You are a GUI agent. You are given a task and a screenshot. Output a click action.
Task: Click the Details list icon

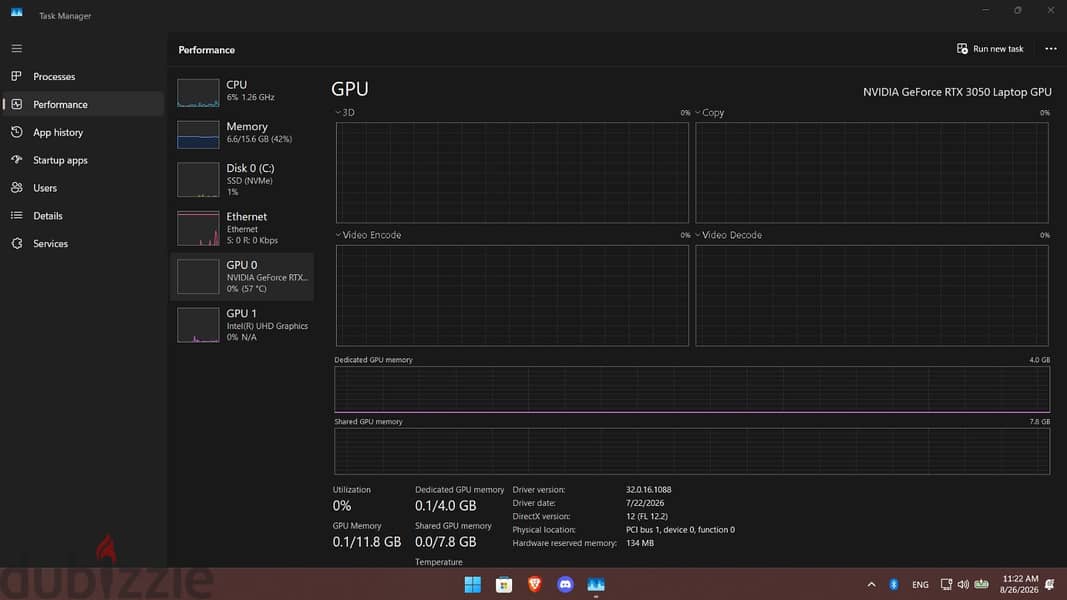[16, 216]
